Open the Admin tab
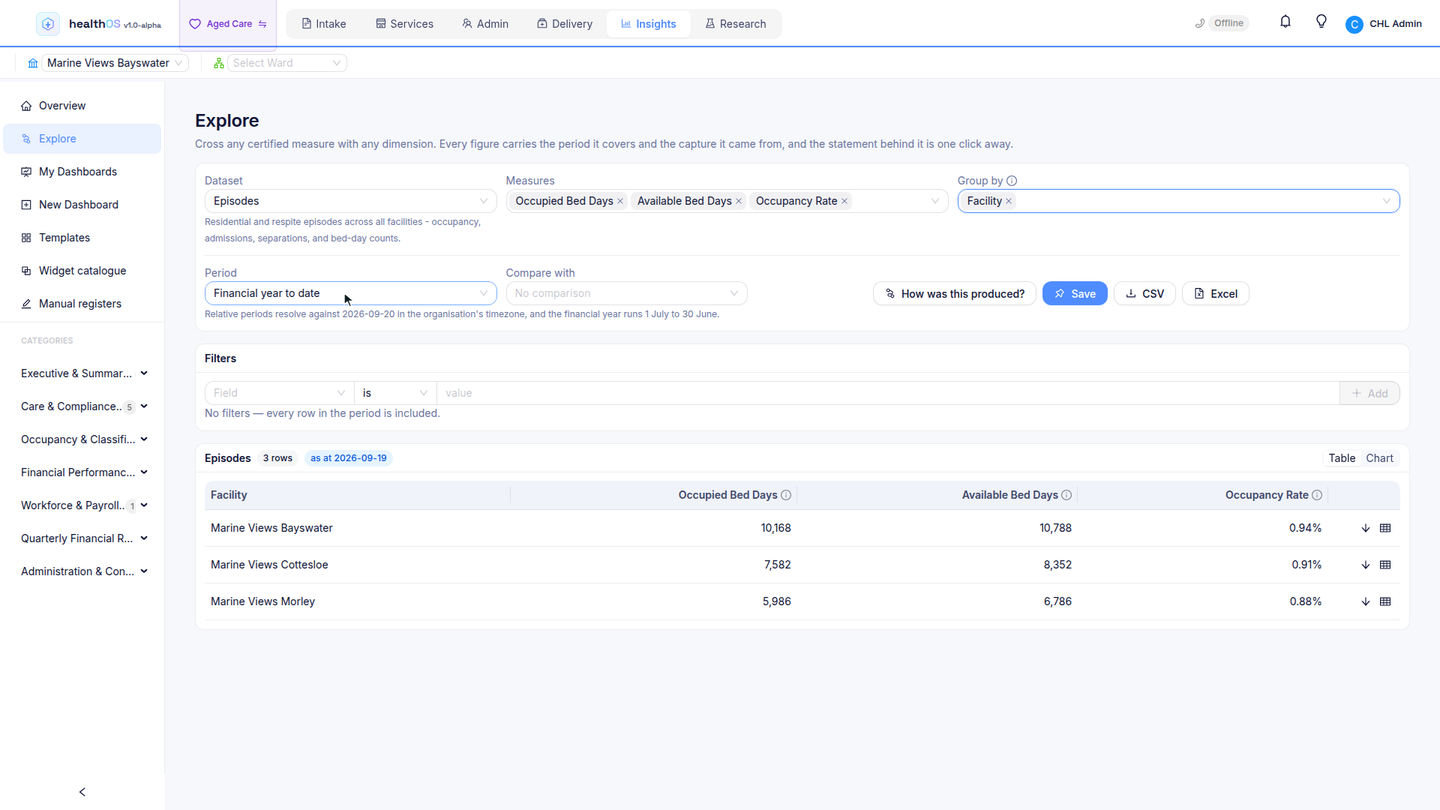 (x=485, y=24)
